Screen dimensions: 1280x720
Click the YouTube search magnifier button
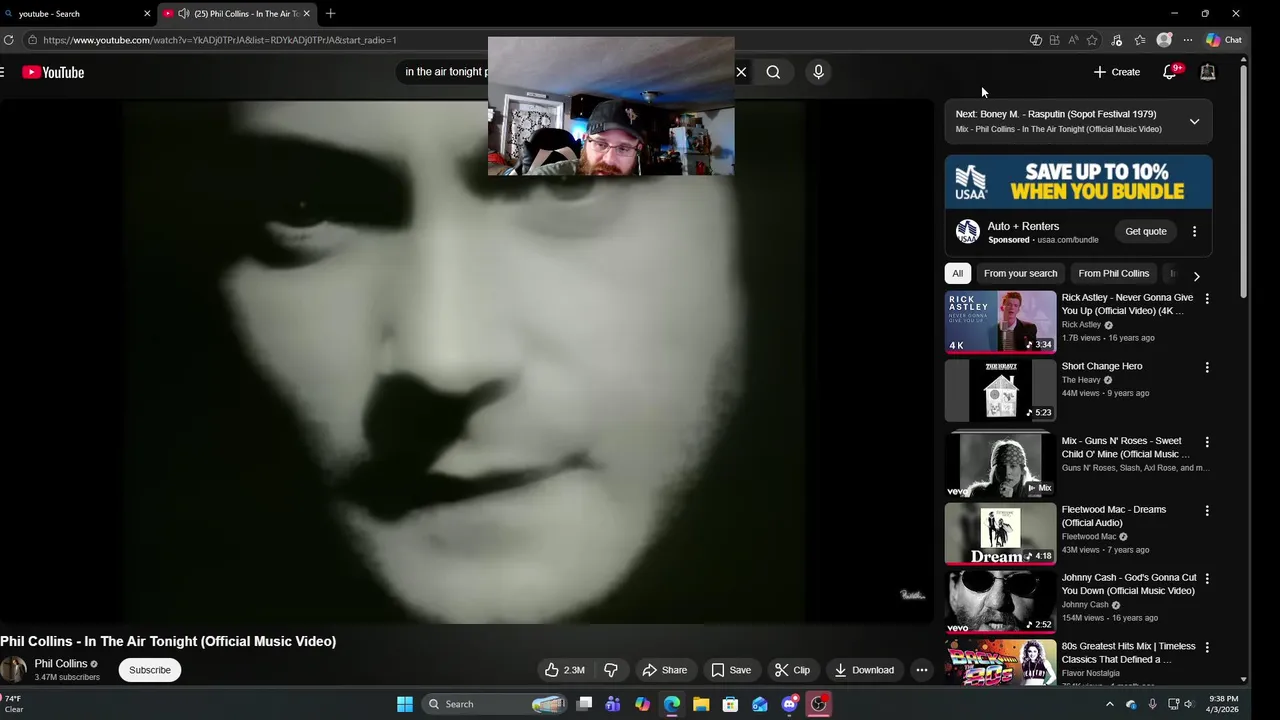[x=773, y=72]
